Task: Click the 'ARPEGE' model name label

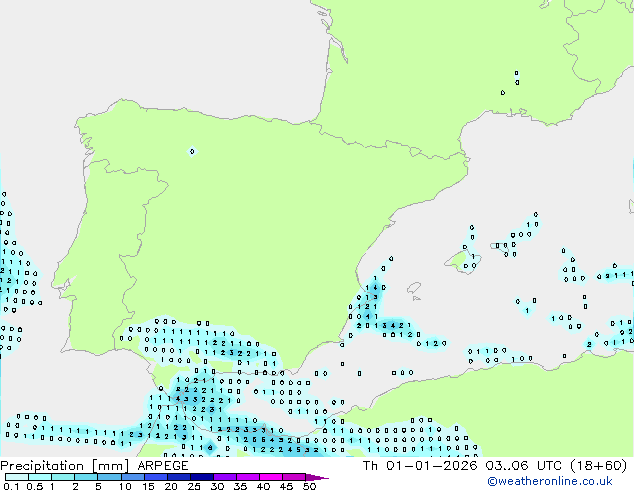Action: 163,466
